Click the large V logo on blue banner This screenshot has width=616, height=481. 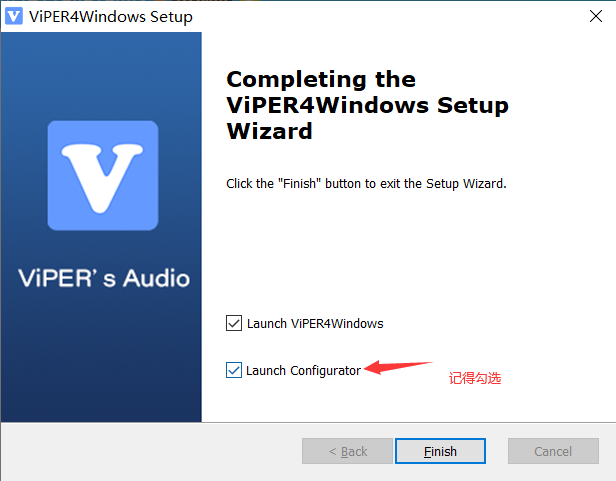pyautogui.click(x=103, y=175)
